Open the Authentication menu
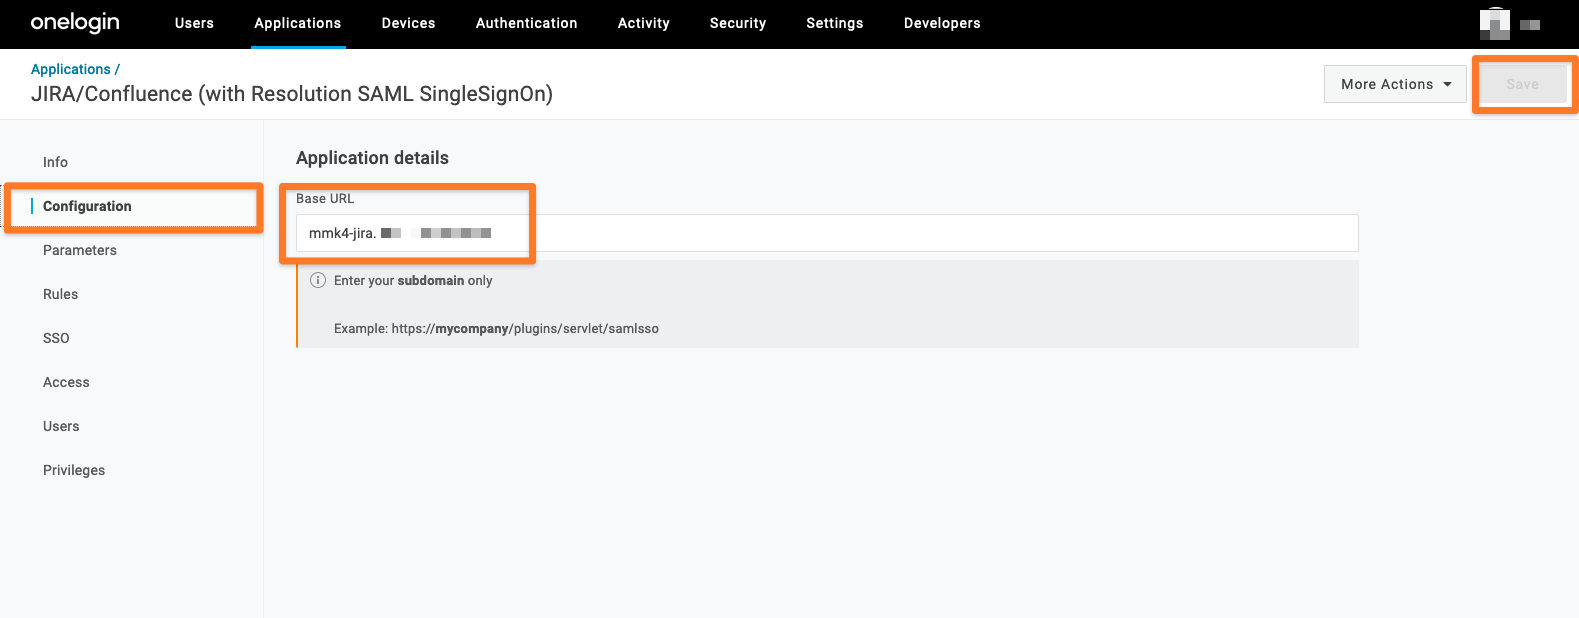 click(527, 23)
